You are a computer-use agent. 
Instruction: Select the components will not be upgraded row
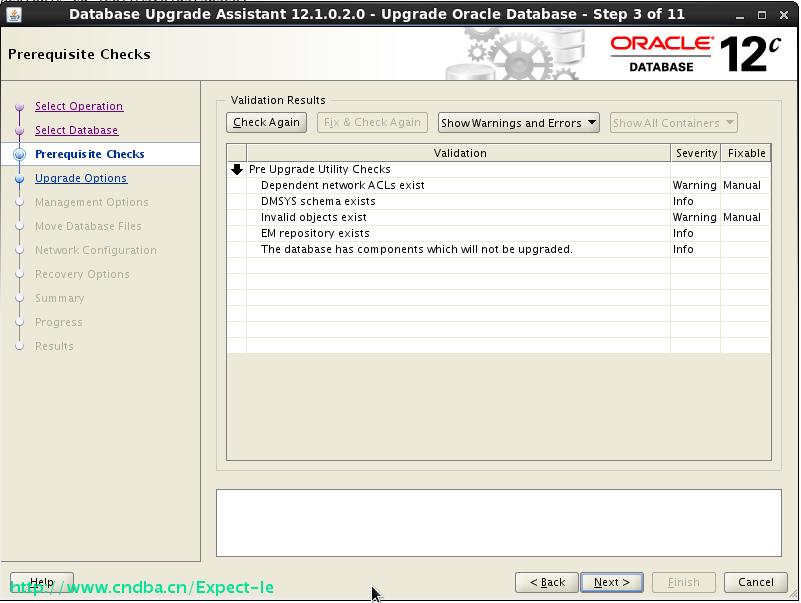click(499, 249)
